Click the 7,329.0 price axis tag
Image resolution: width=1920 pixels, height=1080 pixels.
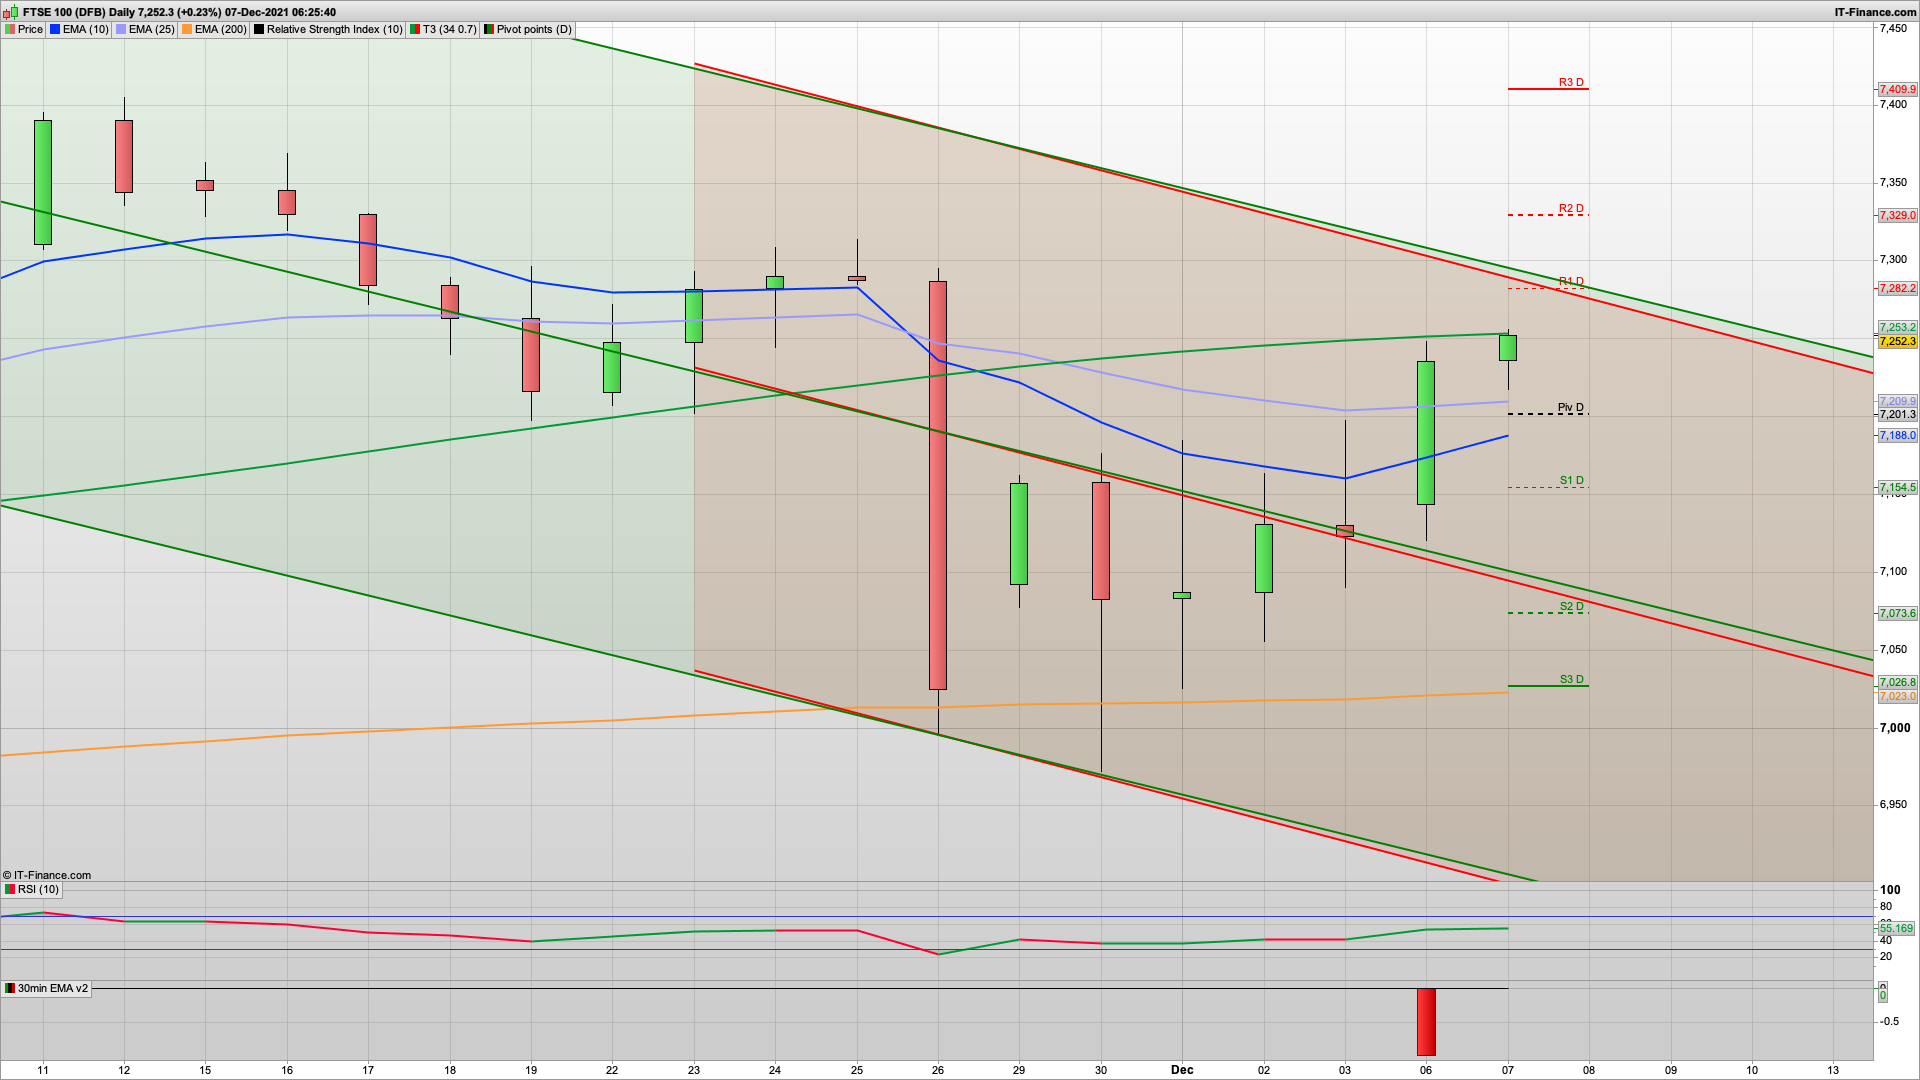(x=1897, y=215)
